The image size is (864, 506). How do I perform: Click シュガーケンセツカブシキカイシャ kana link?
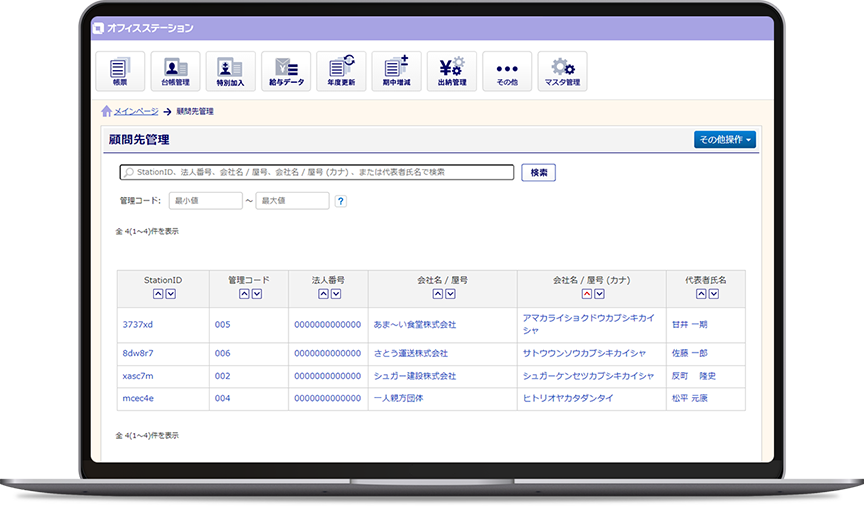588,376
